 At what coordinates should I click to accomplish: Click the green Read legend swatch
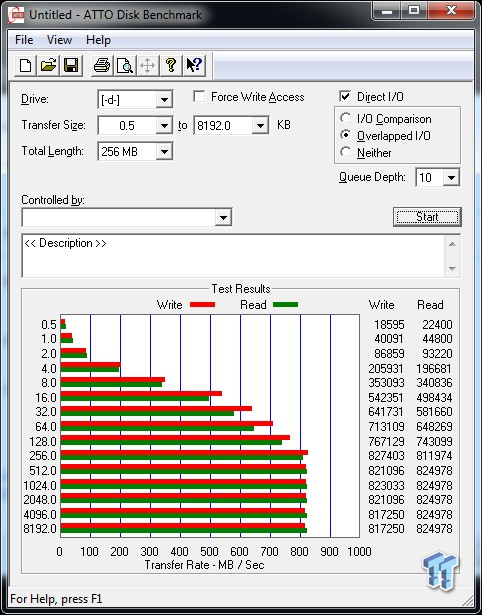coord(286,305)
